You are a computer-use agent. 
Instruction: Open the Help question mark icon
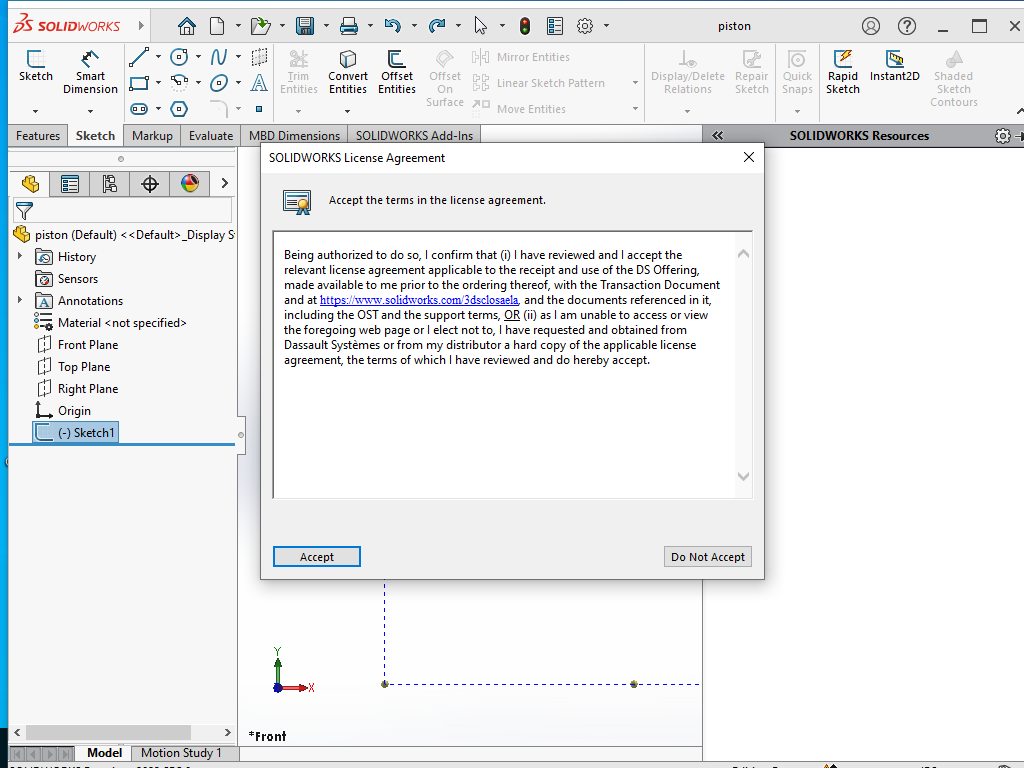pos(906,26)
